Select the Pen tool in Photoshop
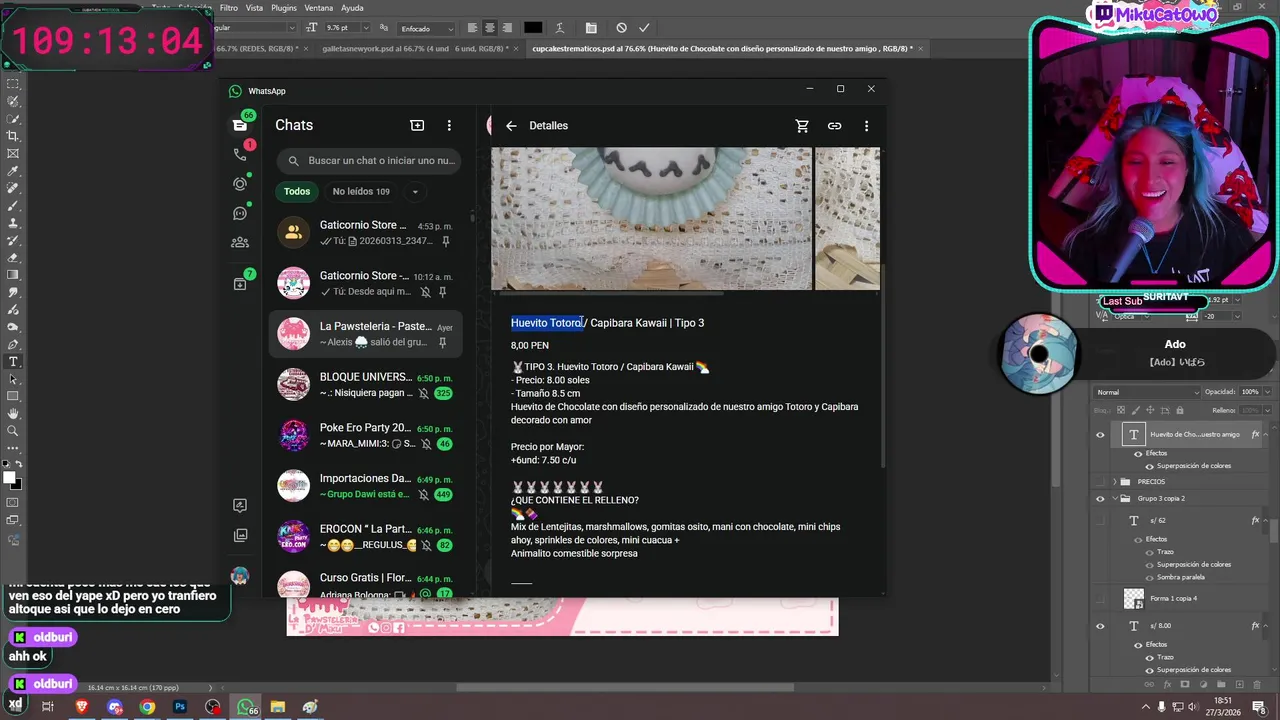This screenshot has height=720, width=1280. 13,344
